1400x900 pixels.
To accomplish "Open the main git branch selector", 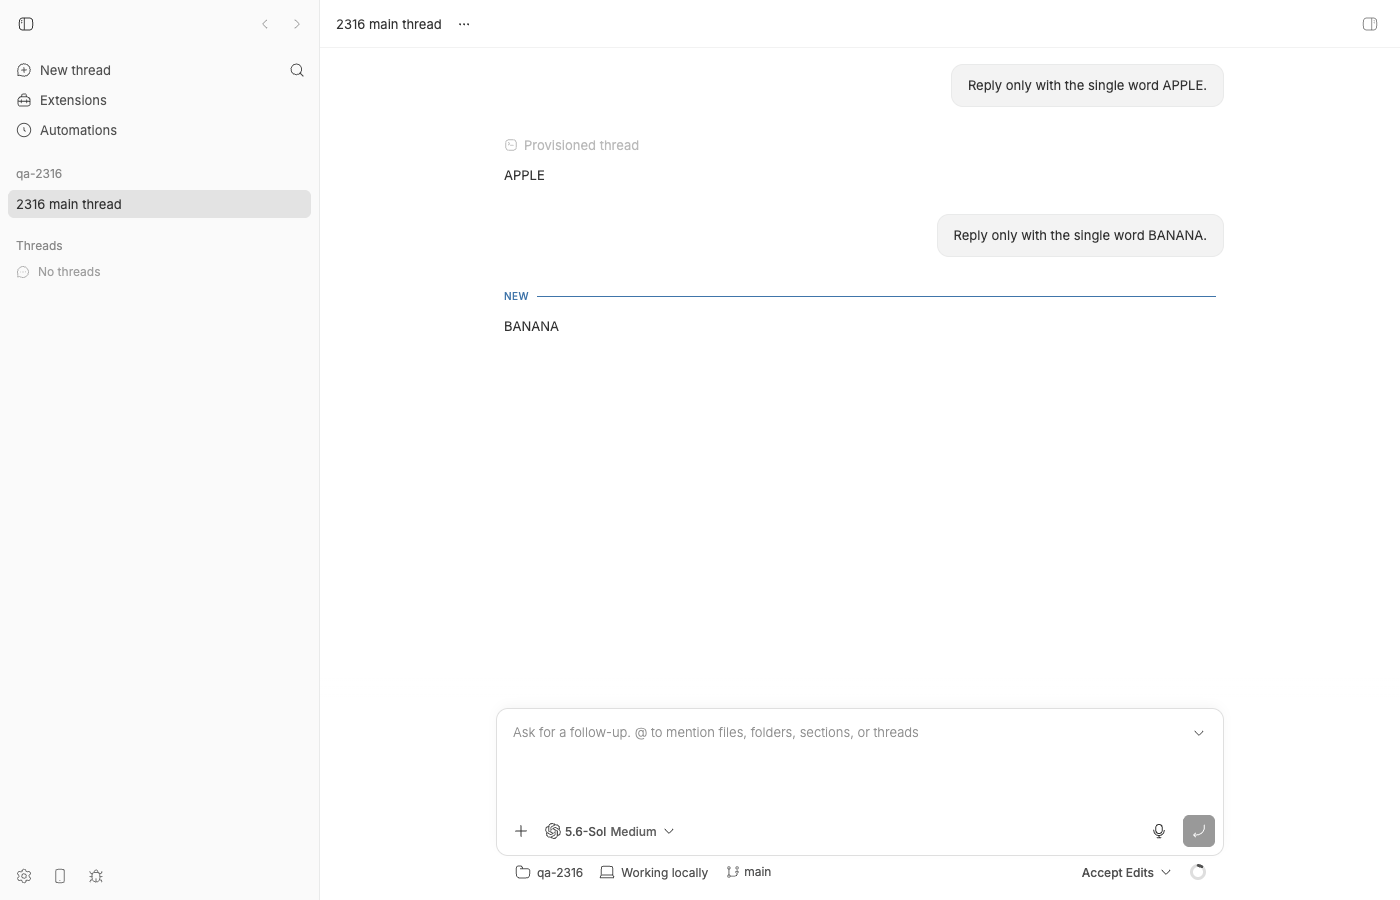I will pyautogui.click(x=749, y=872).
